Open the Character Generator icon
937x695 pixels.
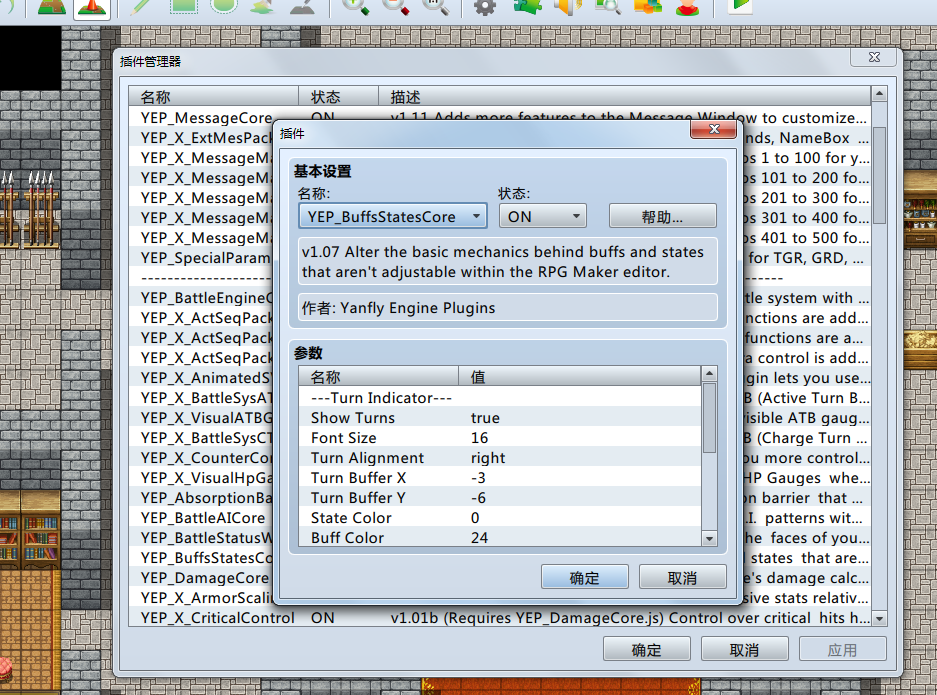point(688,7)
